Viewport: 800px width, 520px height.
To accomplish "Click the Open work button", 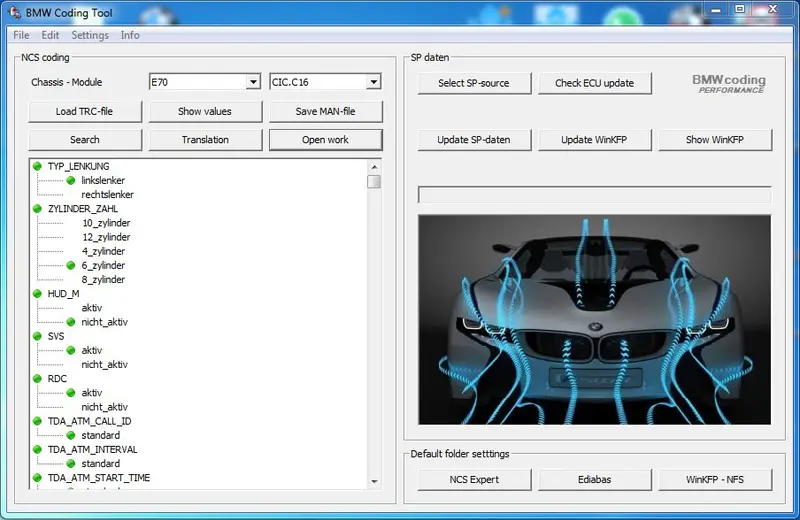I will coord(326,140).
